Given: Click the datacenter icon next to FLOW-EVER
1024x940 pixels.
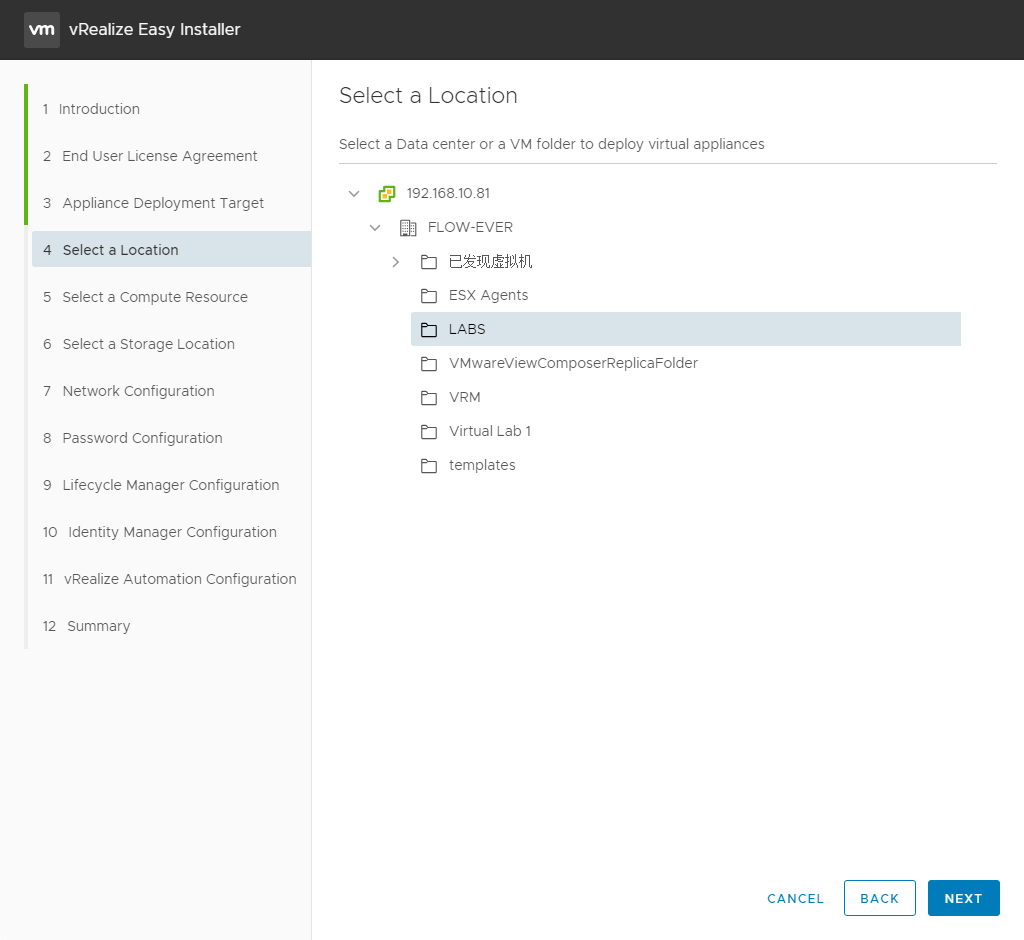Looking at the screenshot, I should point(408,227).
